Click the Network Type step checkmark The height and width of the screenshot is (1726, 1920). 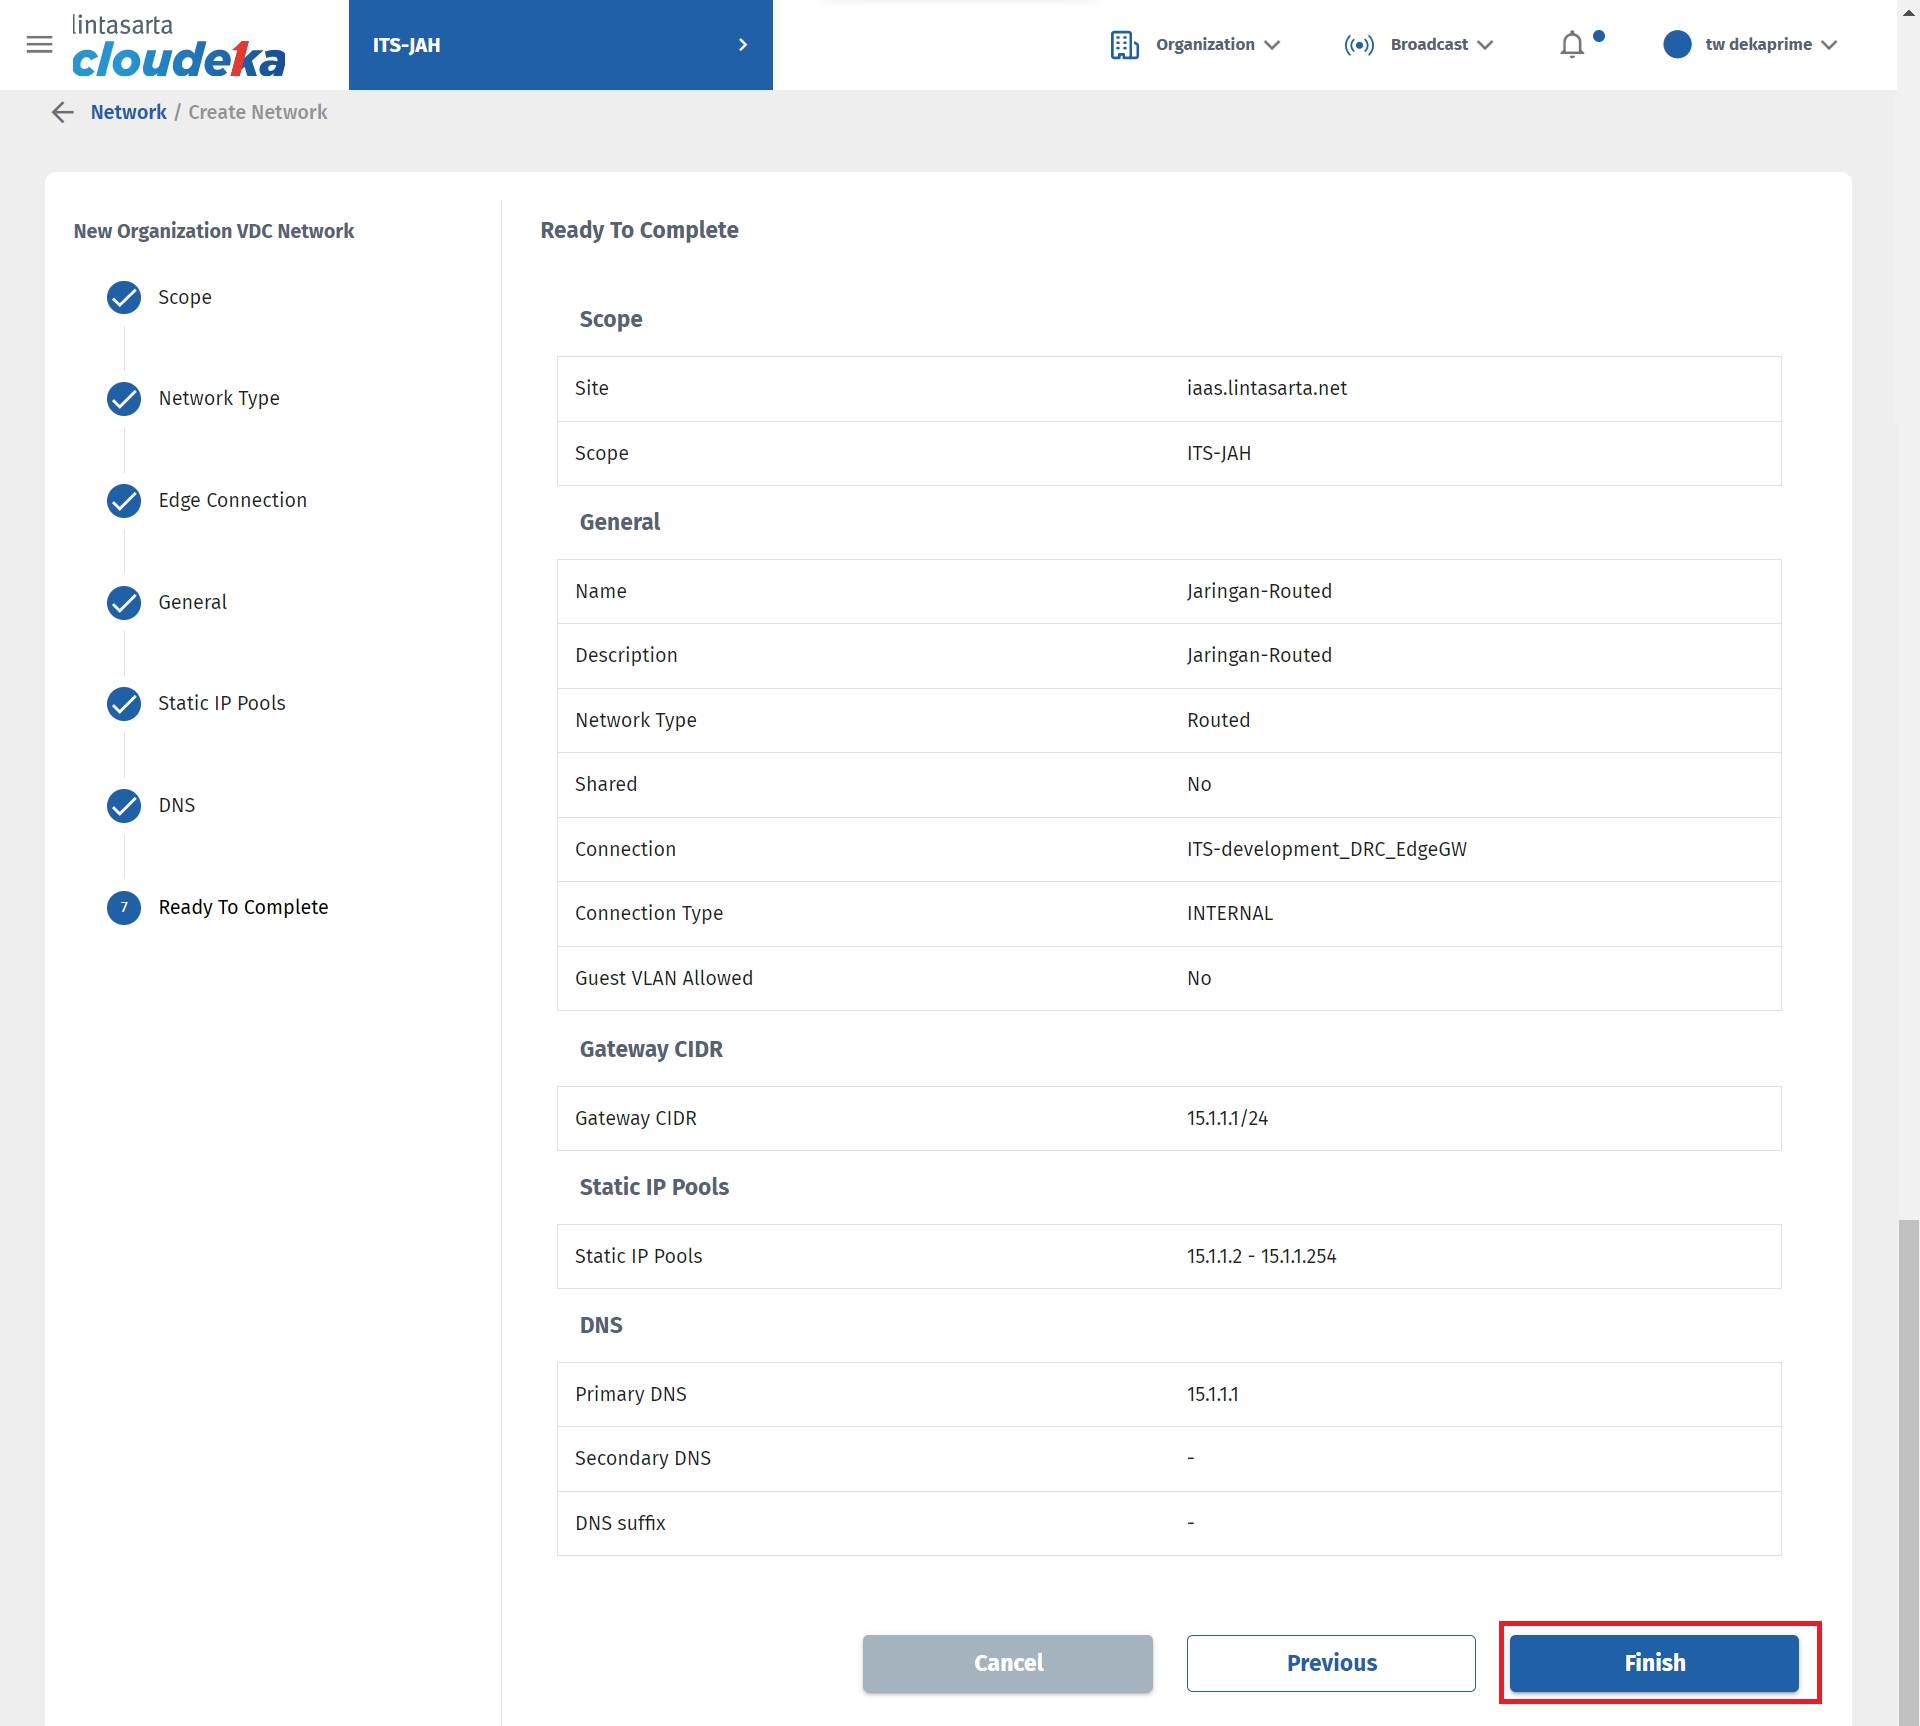pos(124,399)
